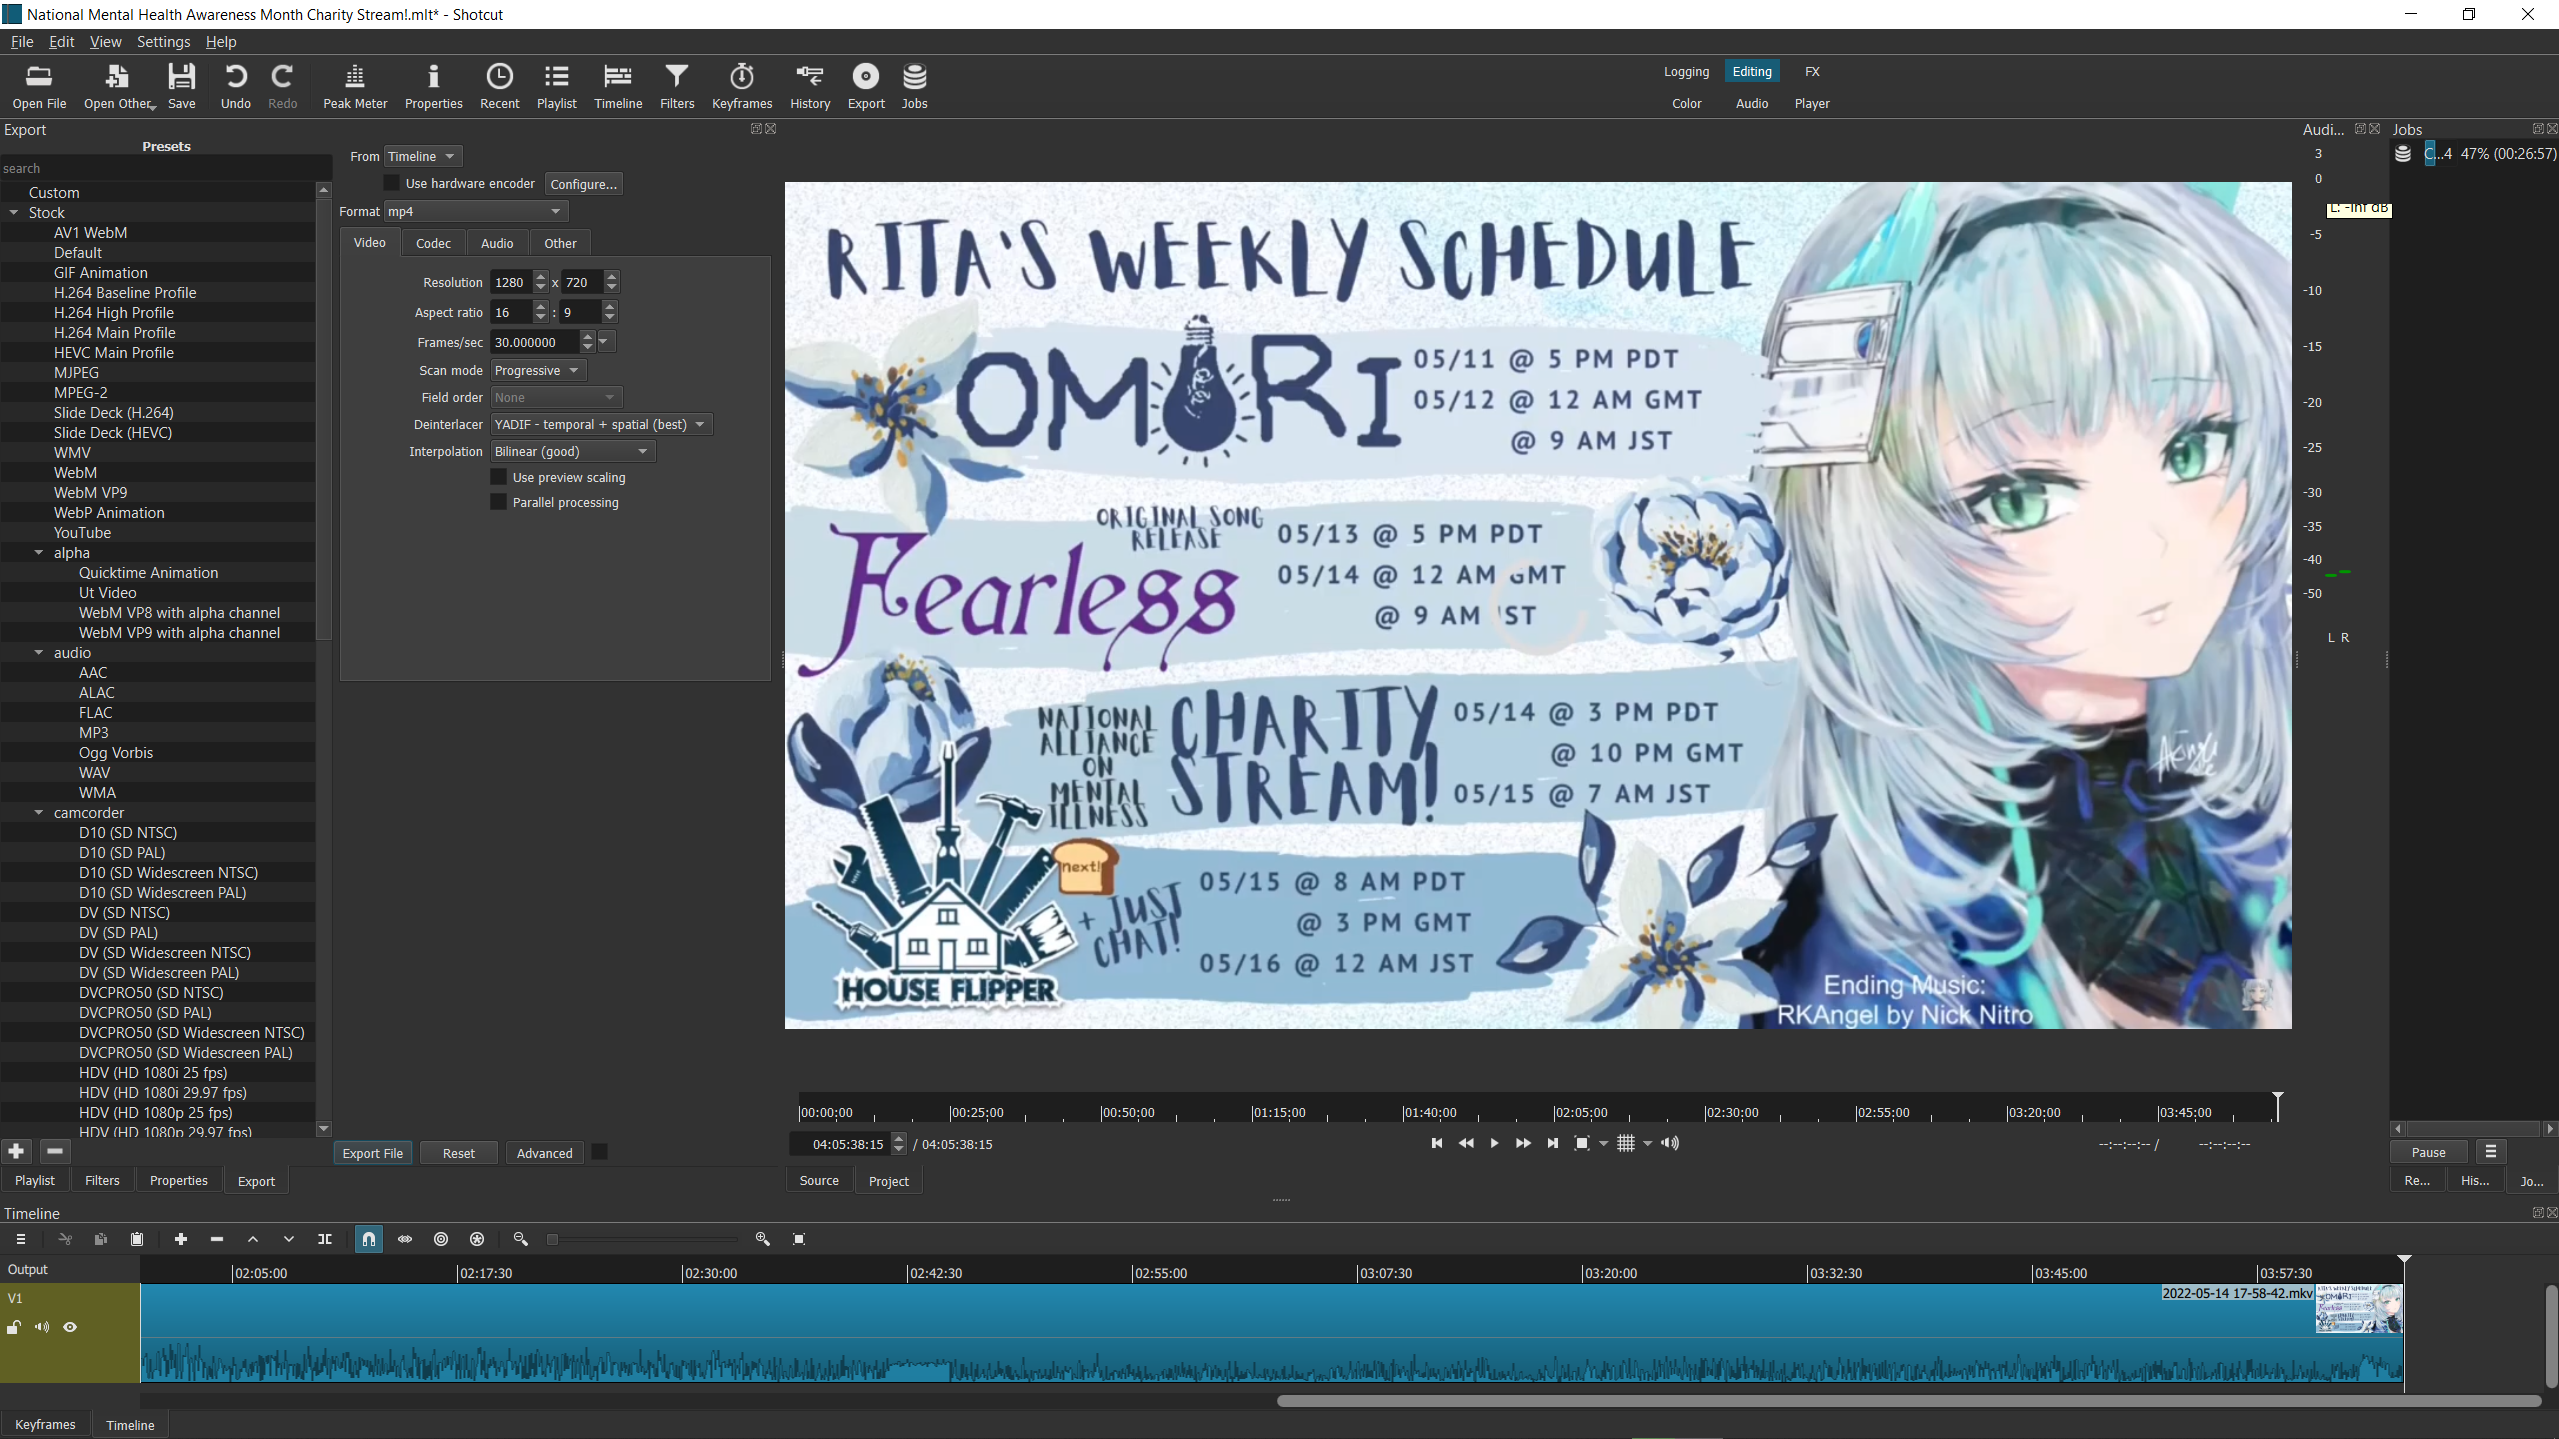Hide the V1 track with eye icon

[70, 1327]
